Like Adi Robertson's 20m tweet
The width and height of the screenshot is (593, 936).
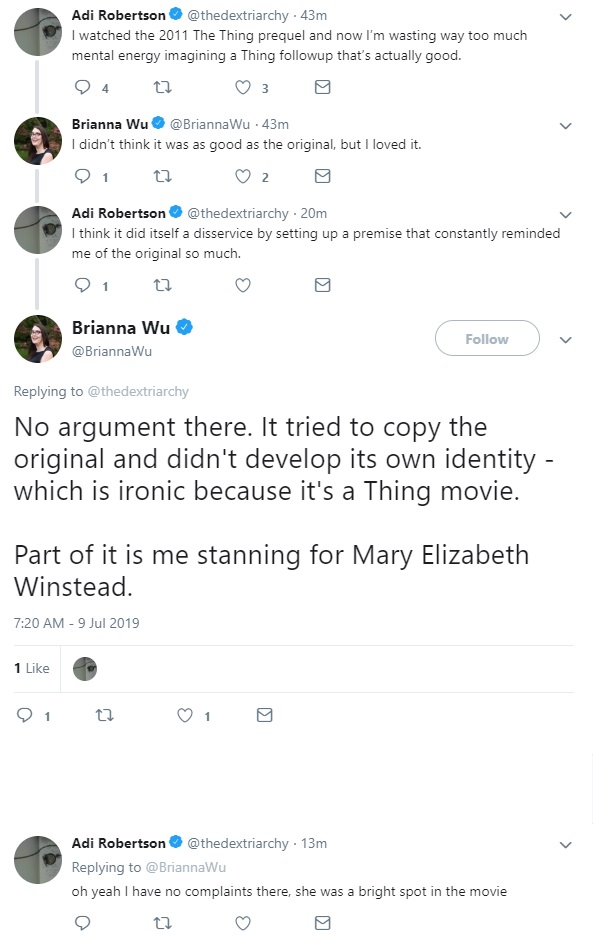[242, 285]
